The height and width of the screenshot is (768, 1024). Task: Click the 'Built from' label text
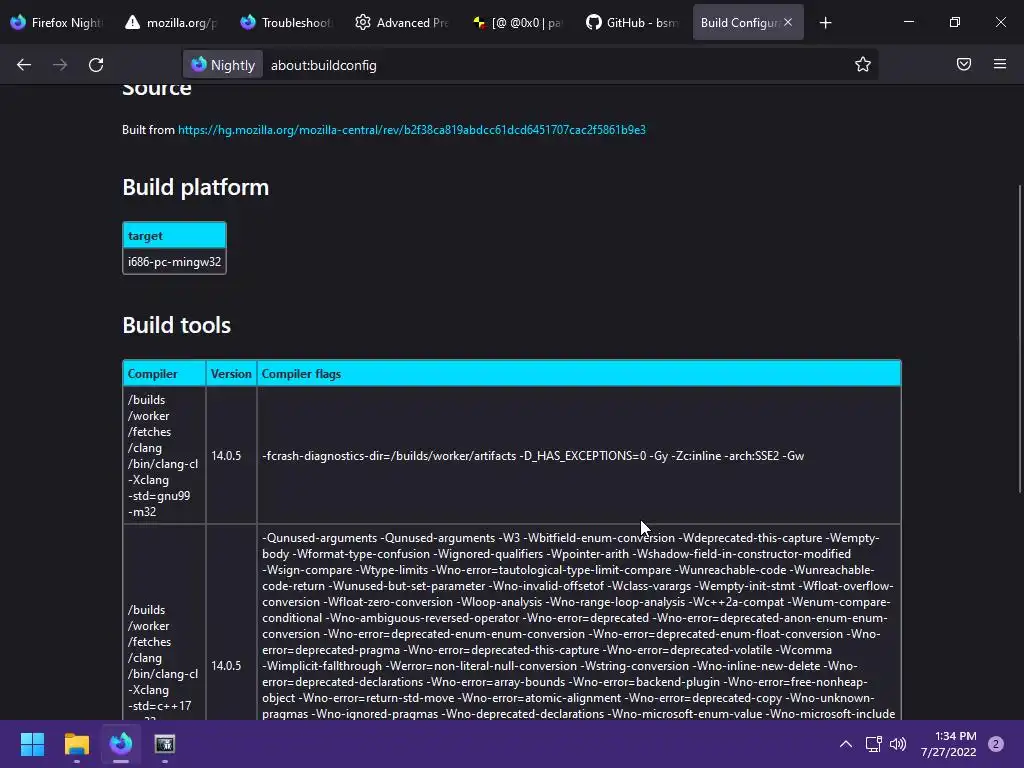pos(148,130)
